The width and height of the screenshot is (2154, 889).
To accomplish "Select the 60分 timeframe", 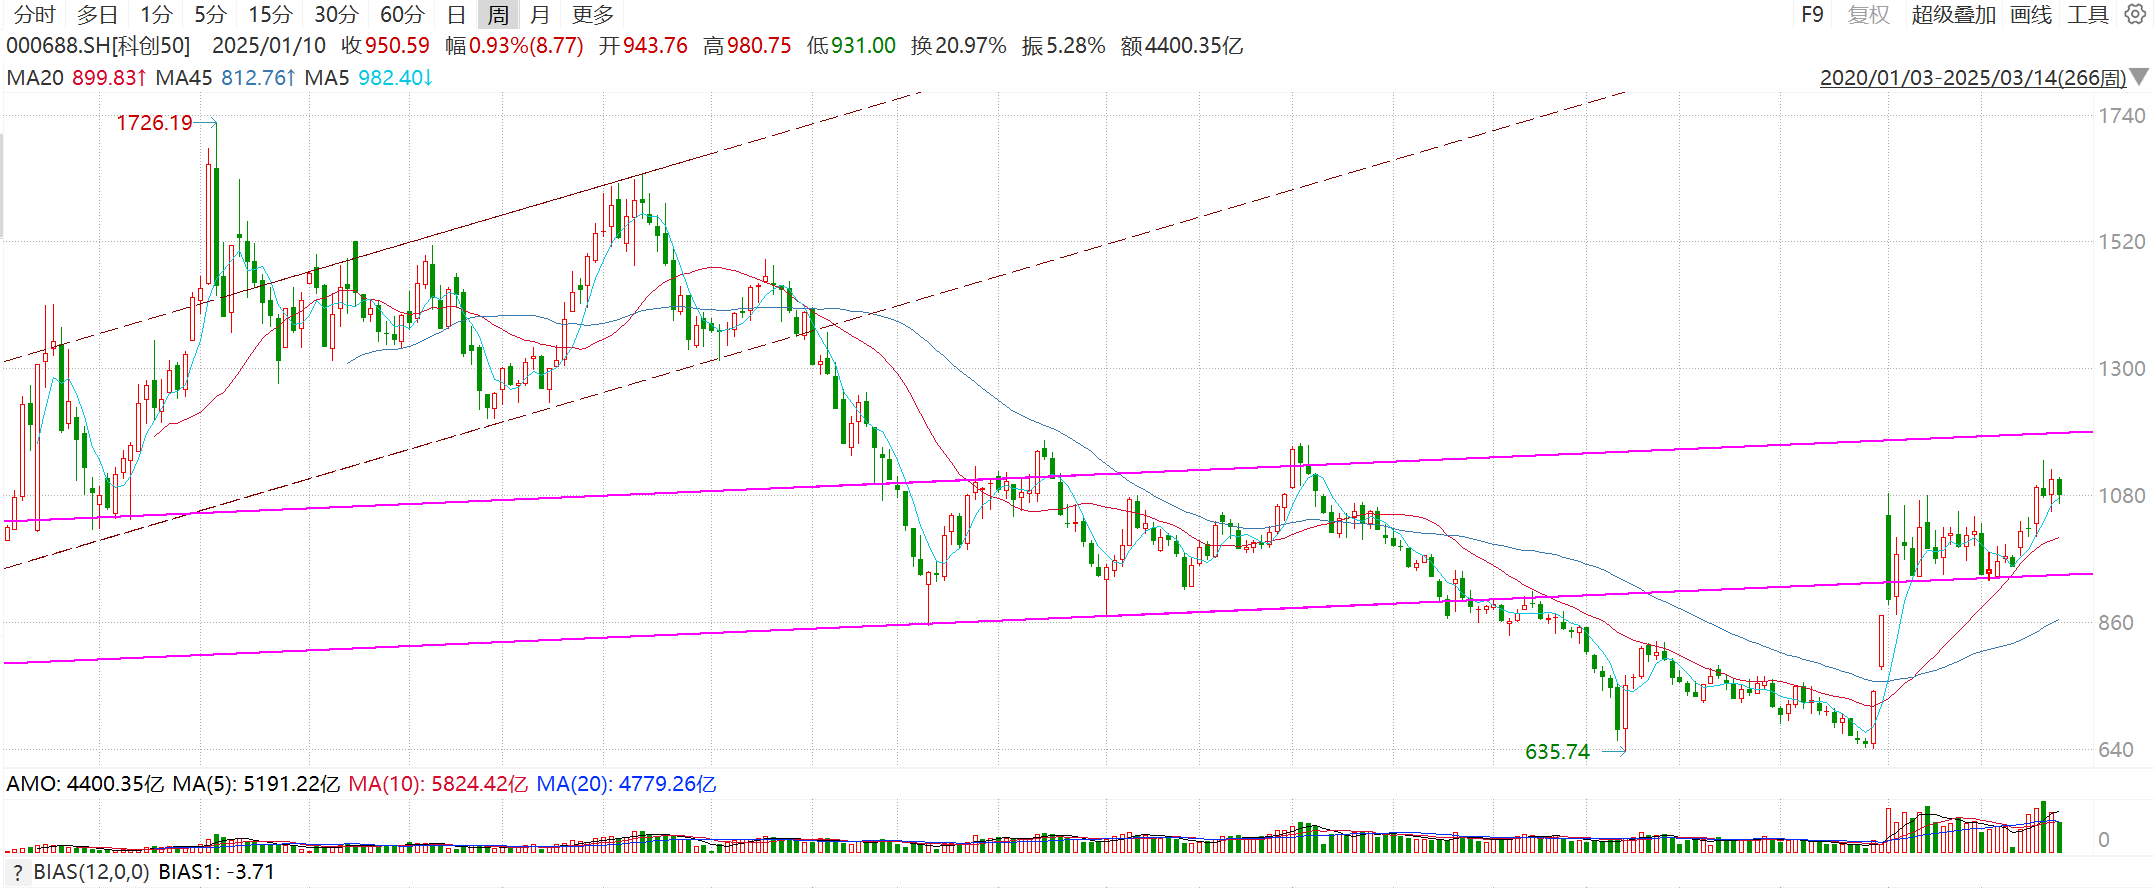I will click(402, 15).
